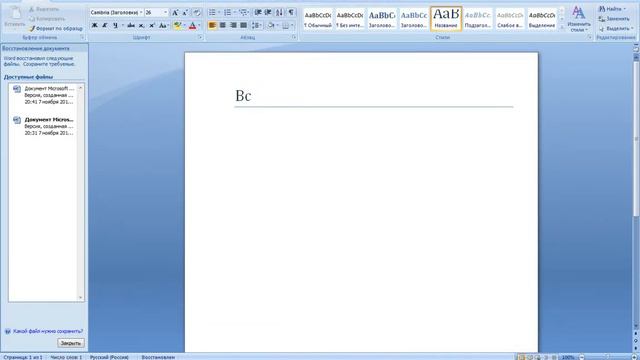
Task: Apply subscript formatting
Action: (x=141, y=25)
